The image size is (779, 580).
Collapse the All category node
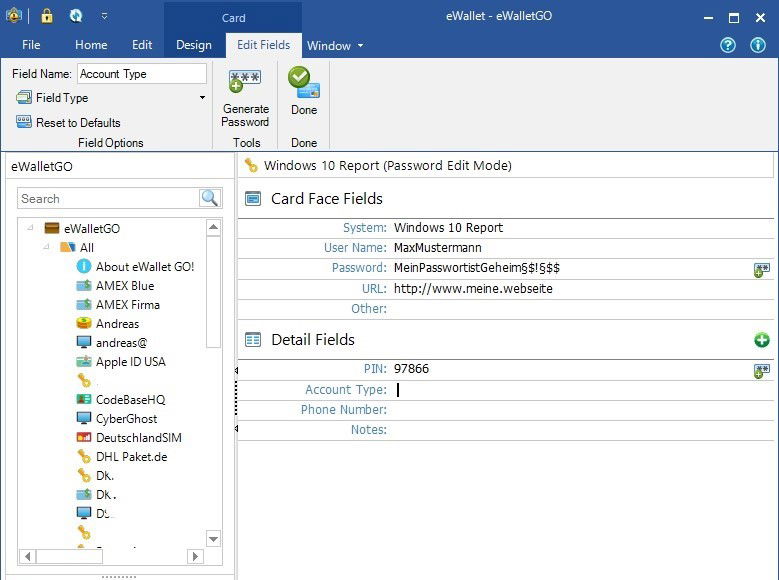pyautogui.click(x=46, y=247)
